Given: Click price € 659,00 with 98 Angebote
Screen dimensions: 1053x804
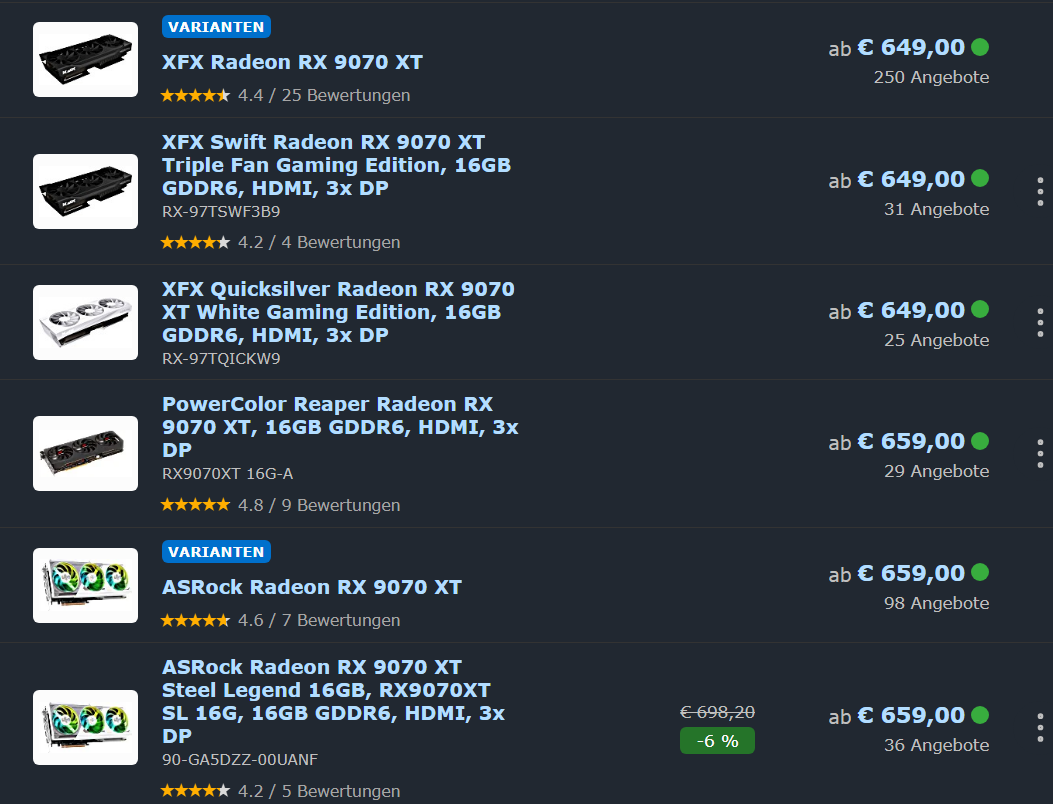Looking at the screenshot, I should pos(911,574).
